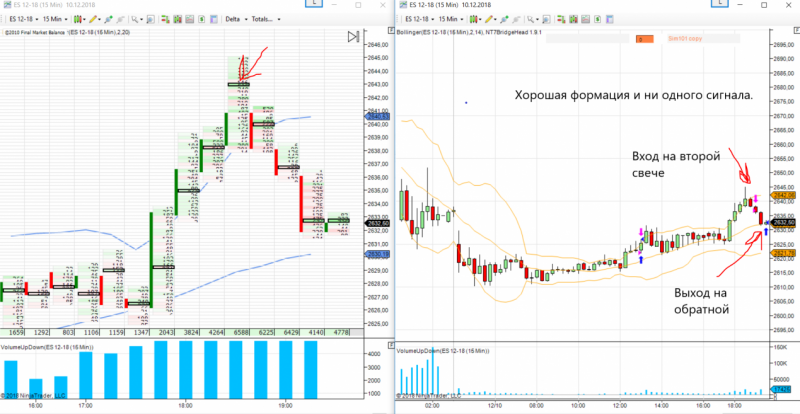Open data series candles icon in left toolbar
This screenshot has height=414, width=800.
[178, 19]
